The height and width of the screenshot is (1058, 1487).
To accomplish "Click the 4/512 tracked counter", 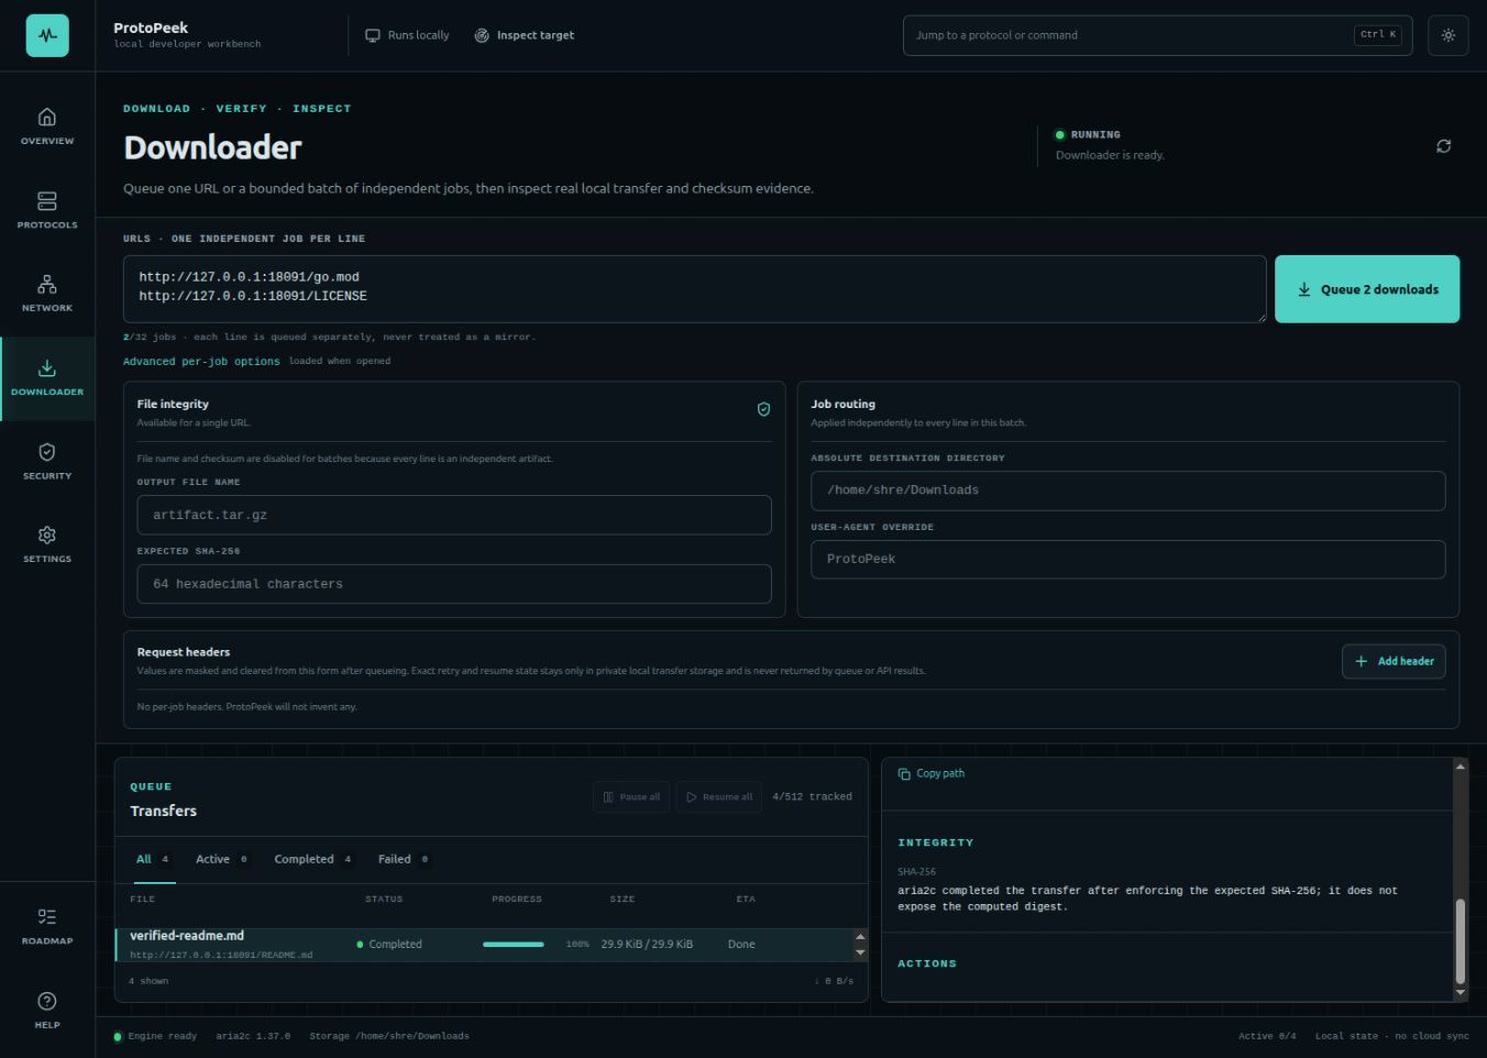I will (x=812, y=797).
